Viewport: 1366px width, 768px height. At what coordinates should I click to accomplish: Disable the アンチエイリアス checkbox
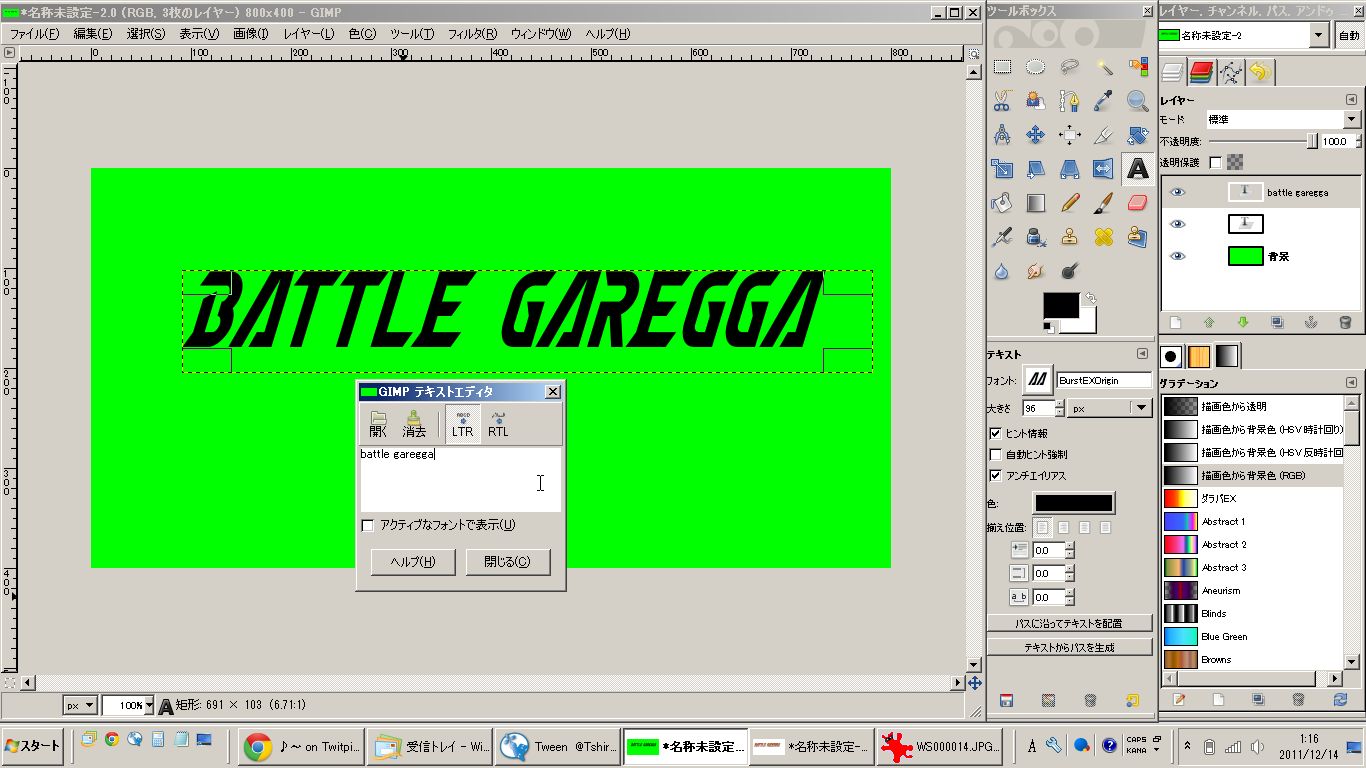tap(995, 475)
